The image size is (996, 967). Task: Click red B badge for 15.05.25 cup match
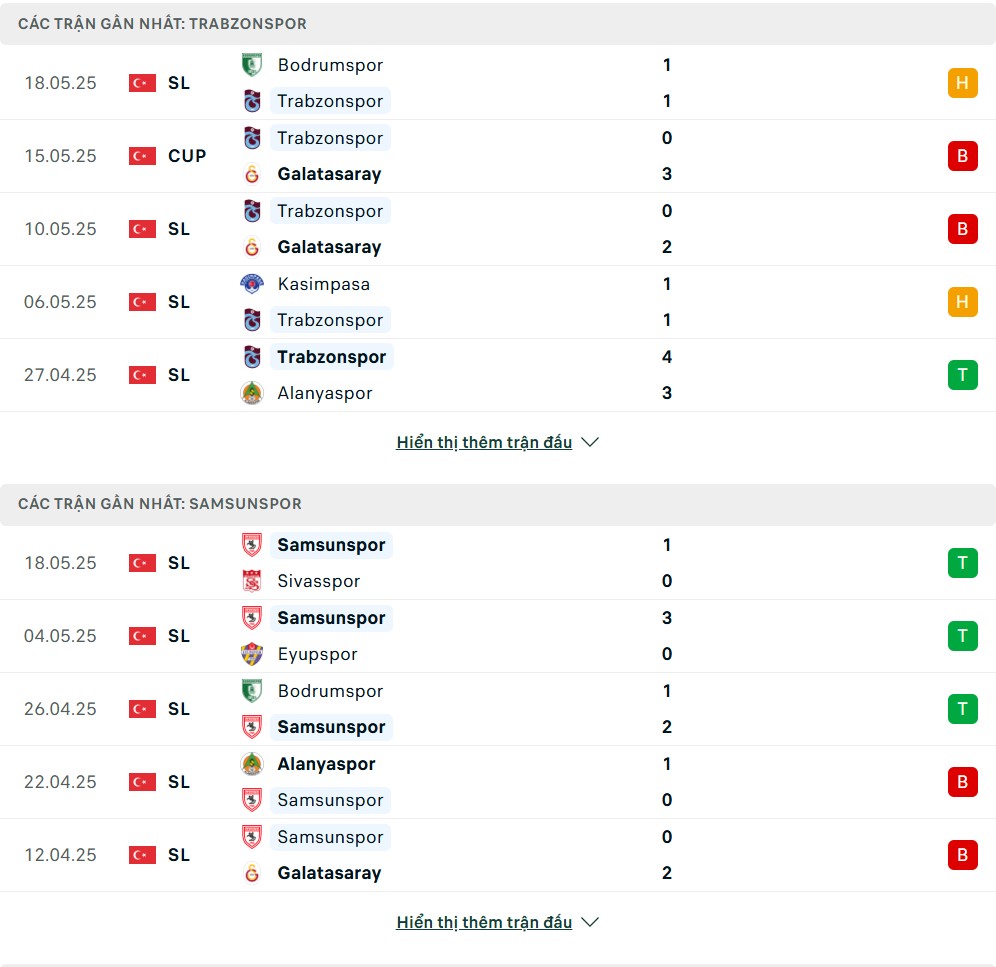(x=962, y=156)
